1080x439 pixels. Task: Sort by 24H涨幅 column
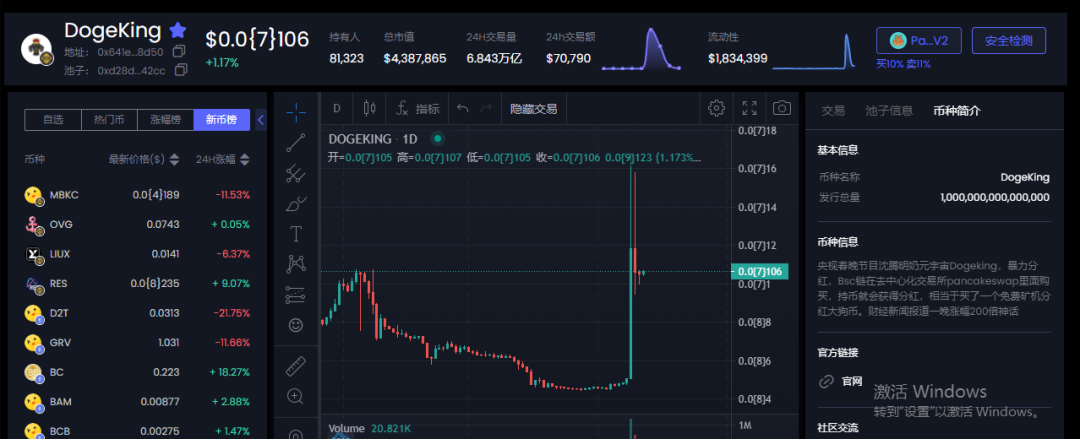click(x=222, y=160)
